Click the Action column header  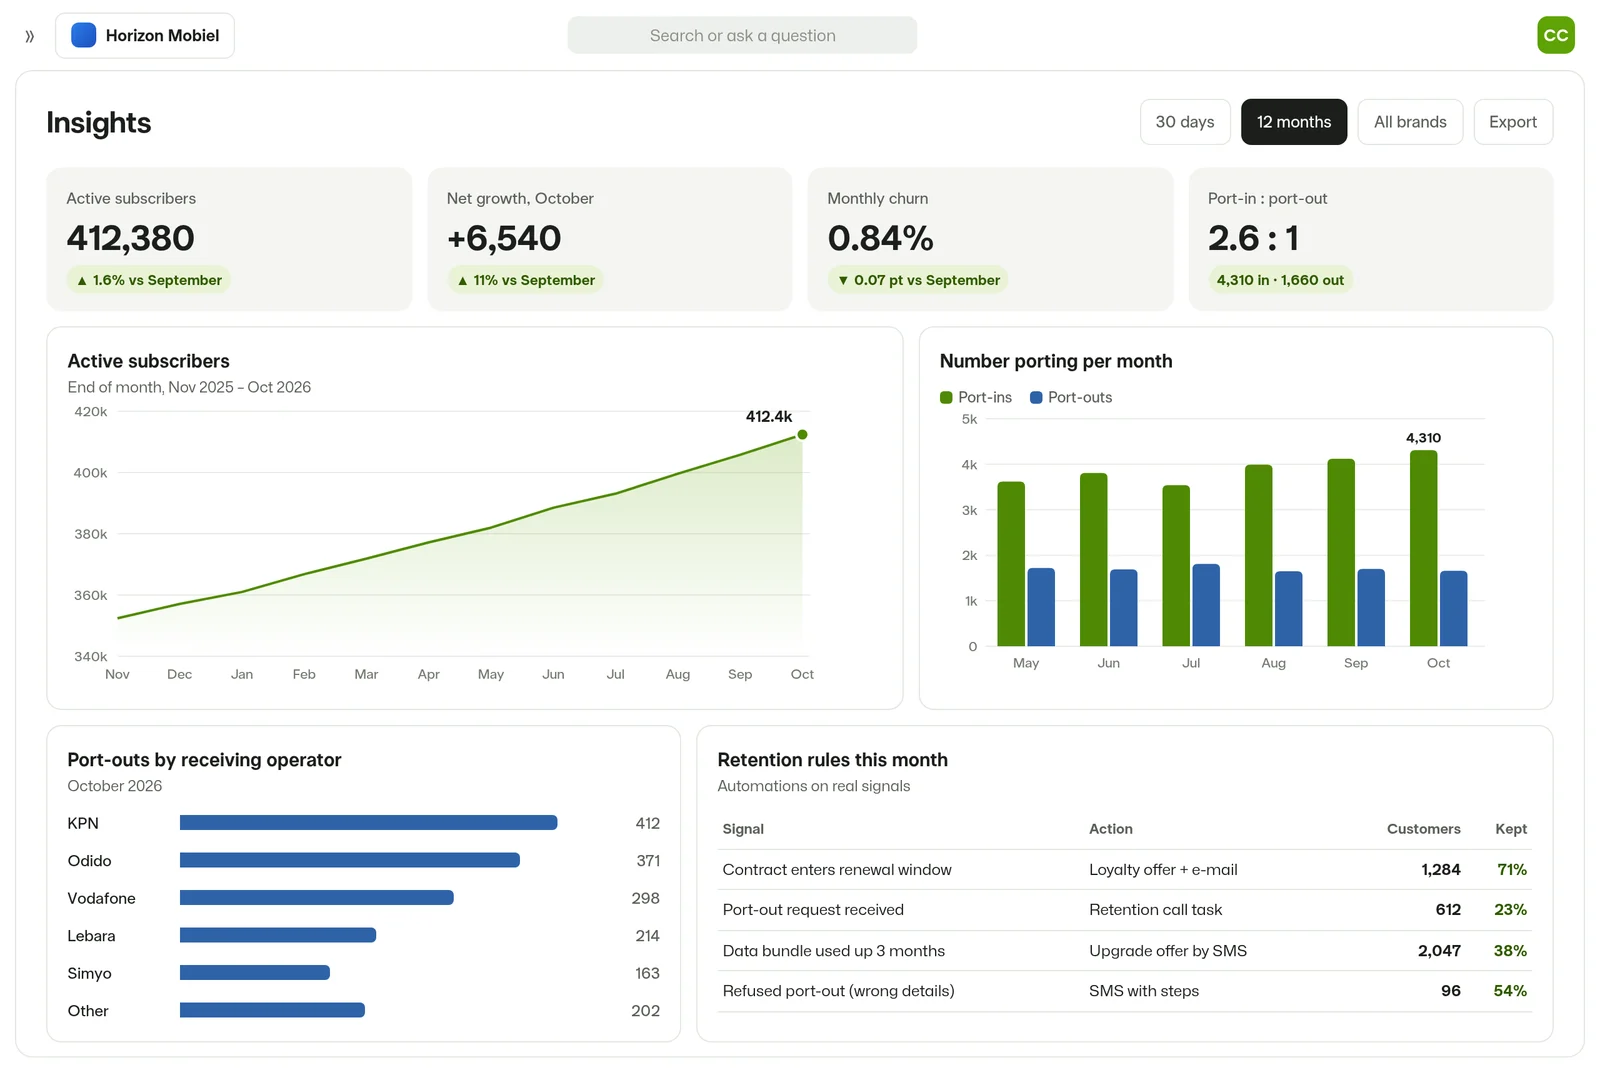[x=1110, y=829]
